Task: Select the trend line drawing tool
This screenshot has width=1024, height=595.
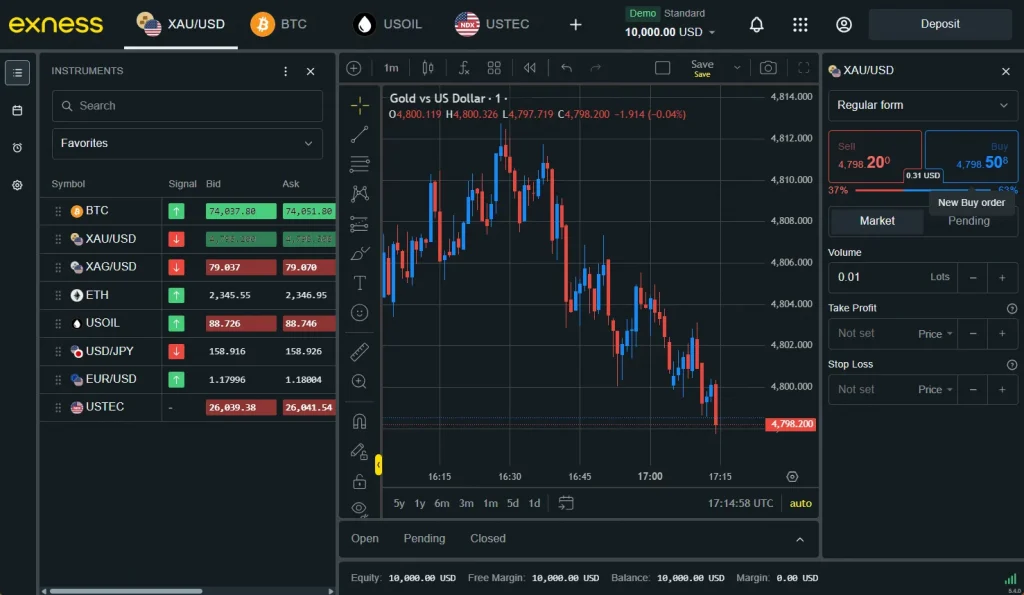Action: coord(359,135)
